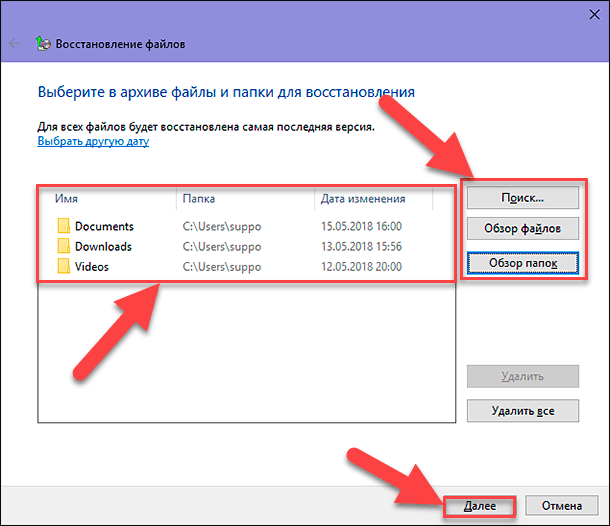Close the file restore window

[x=594, y=15]
